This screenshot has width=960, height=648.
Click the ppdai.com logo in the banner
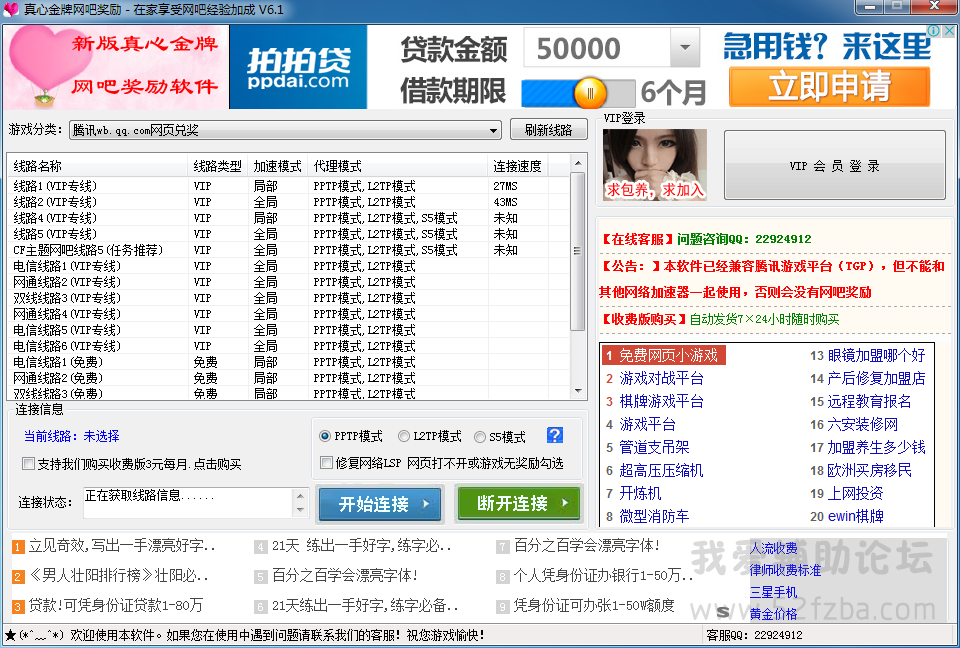point(298,67)
